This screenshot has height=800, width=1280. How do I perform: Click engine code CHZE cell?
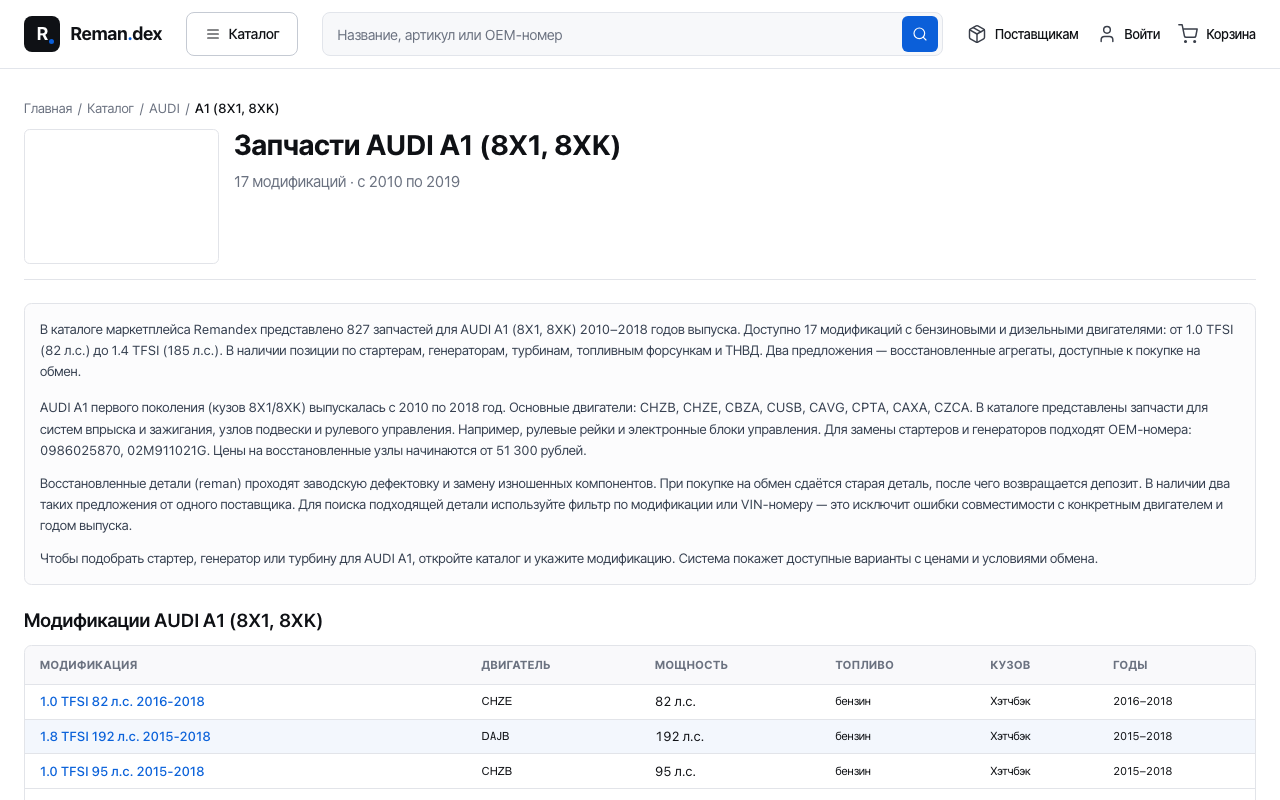click(497, 701)
